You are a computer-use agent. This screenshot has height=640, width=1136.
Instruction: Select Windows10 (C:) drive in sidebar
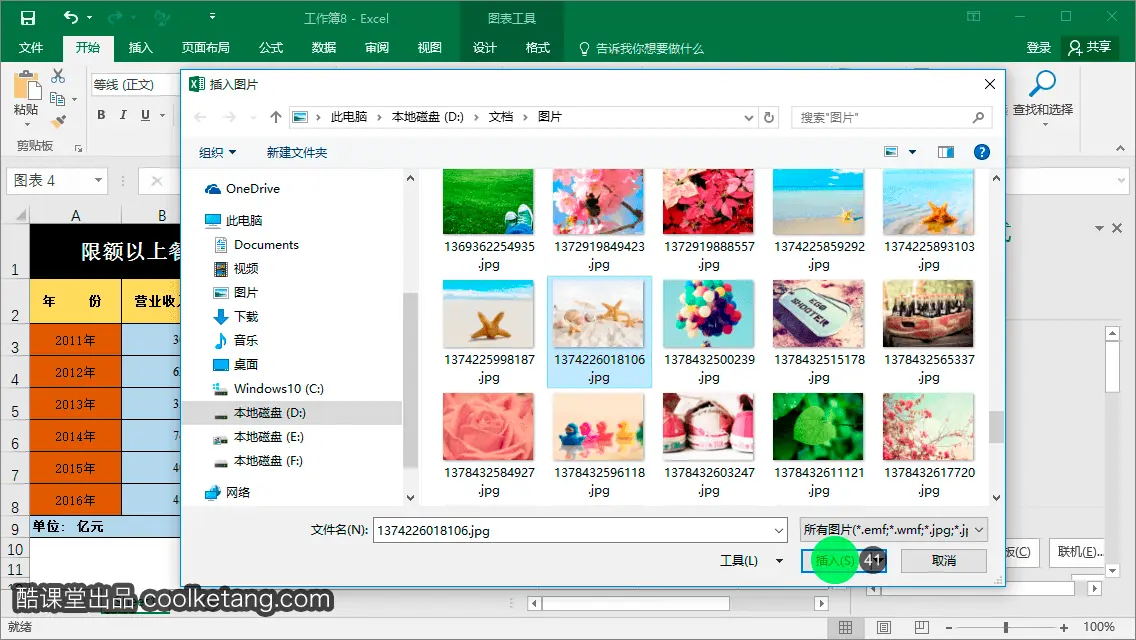pos(268,388)
